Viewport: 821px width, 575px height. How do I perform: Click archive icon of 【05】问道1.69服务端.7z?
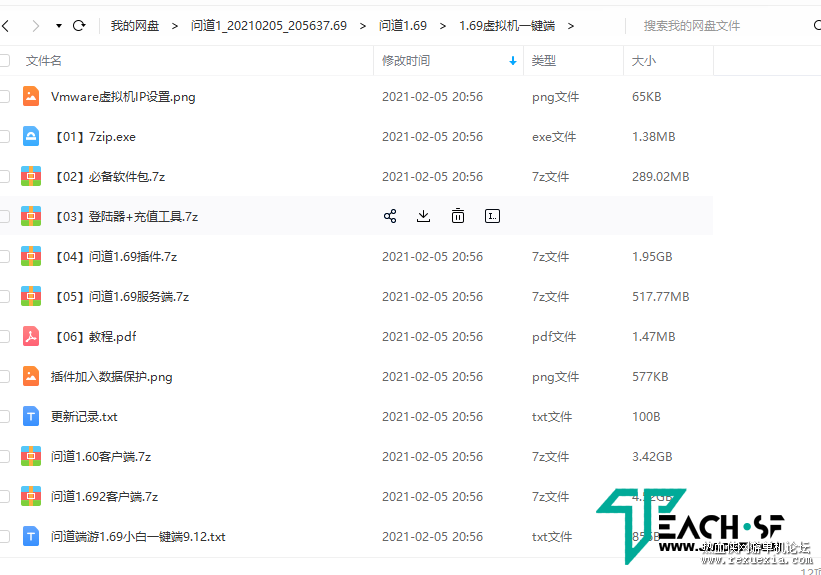click(x=31, y=296)
